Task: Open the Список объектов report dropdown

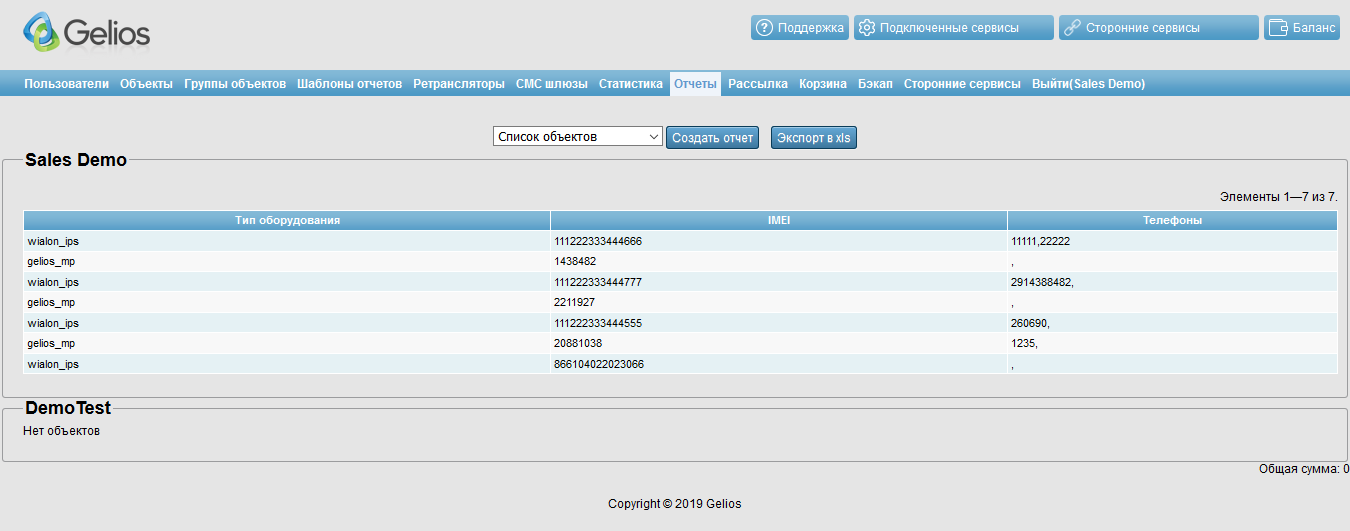Action: pyautogui.click(x=578, y=137)
